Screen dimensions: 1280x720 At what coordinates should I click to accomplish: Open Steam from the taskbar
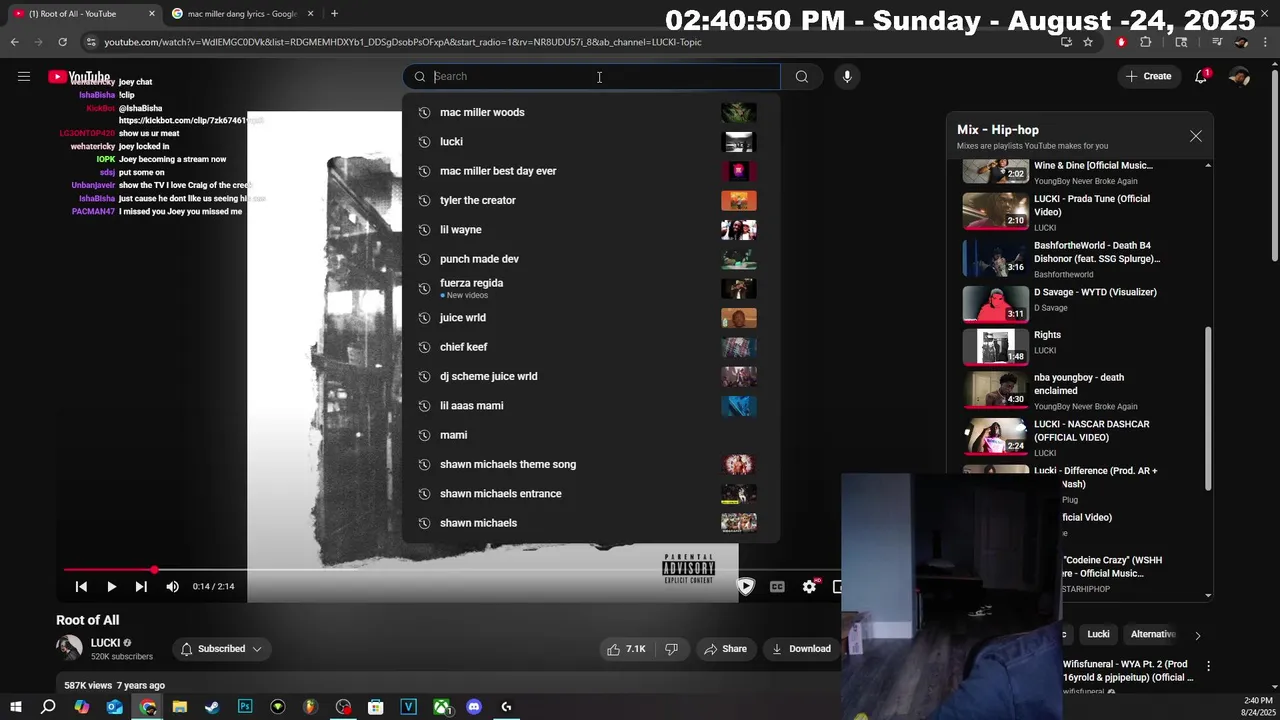212,707
